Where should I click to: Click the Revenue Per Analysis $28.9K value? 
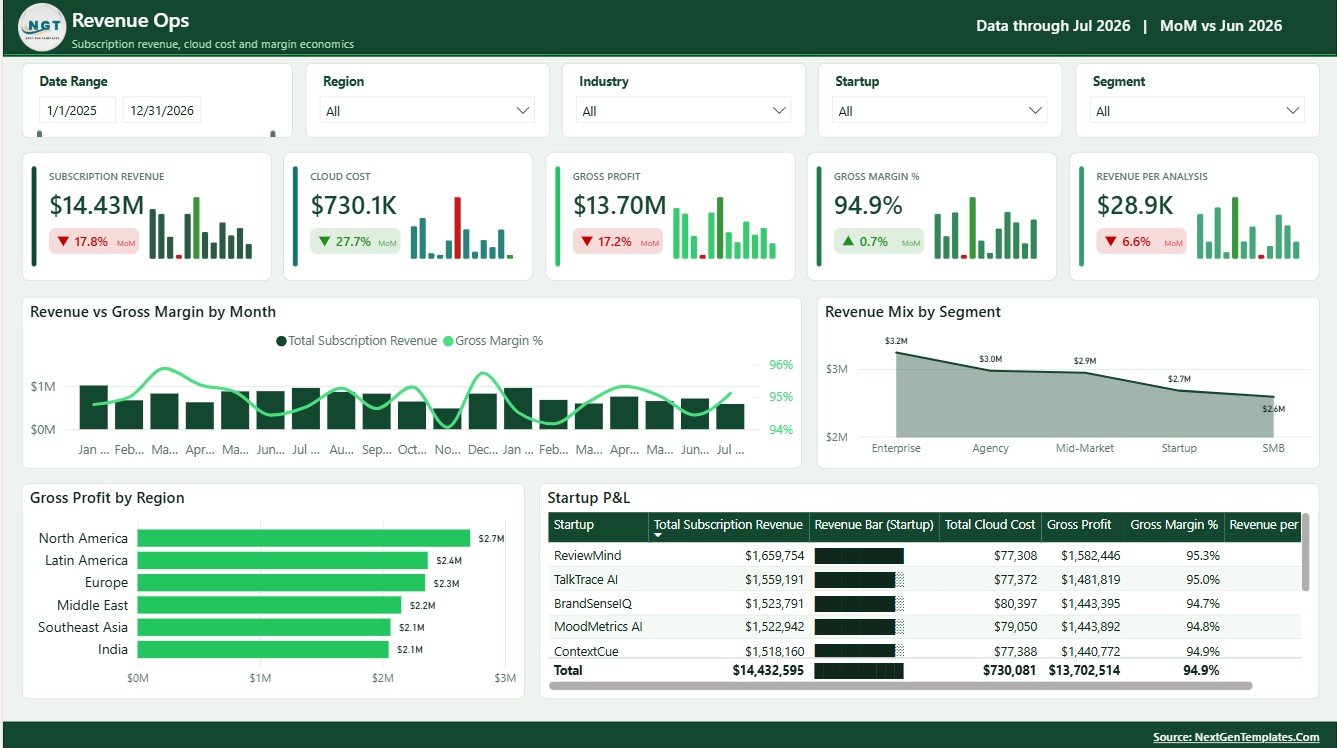coord(1135,205)
